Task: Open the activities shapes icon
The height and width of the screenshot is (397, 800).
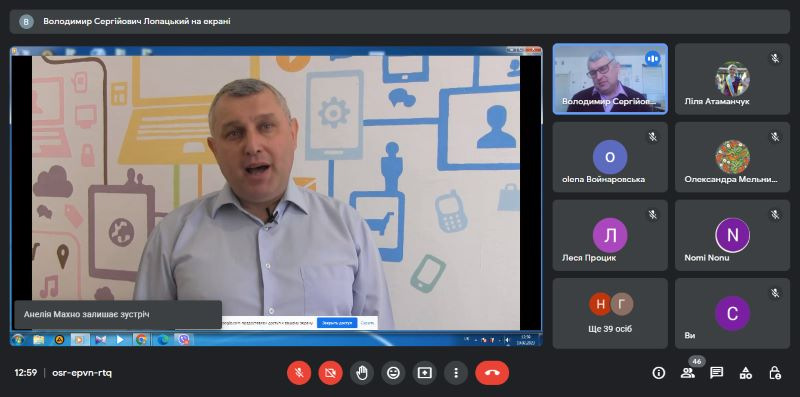Action: coord(746,373)
